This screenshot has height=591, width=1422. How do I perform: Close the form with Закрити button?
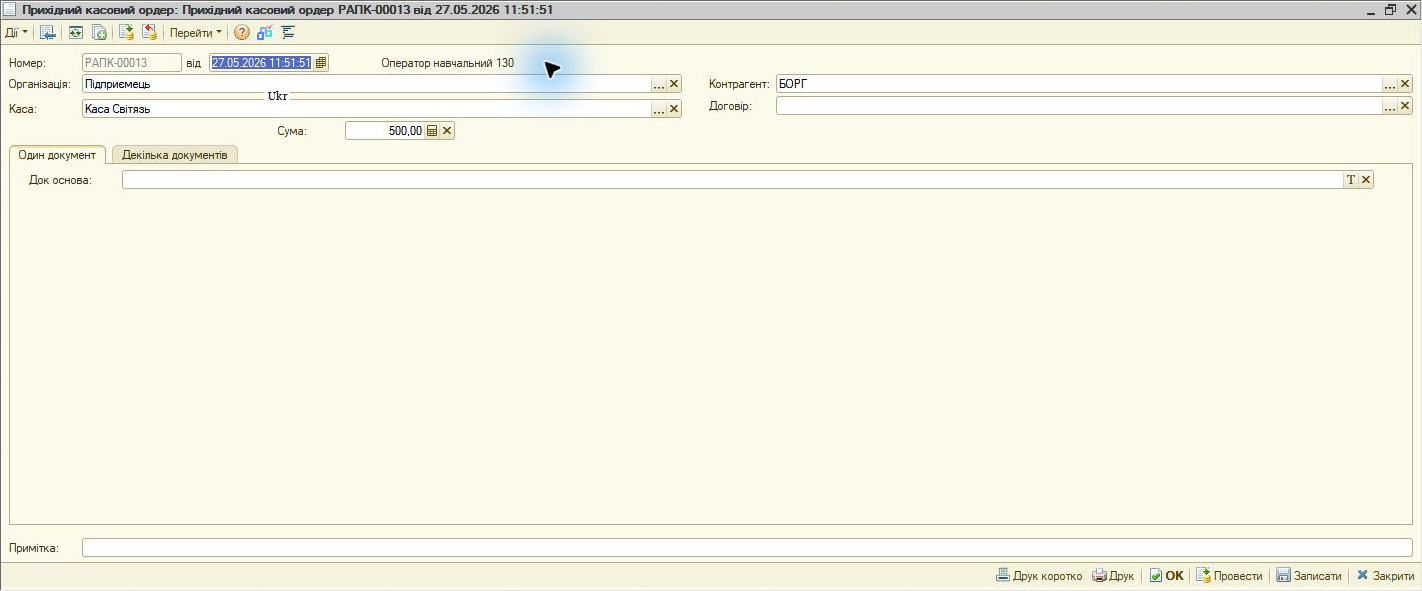[x=1385, y=576]
